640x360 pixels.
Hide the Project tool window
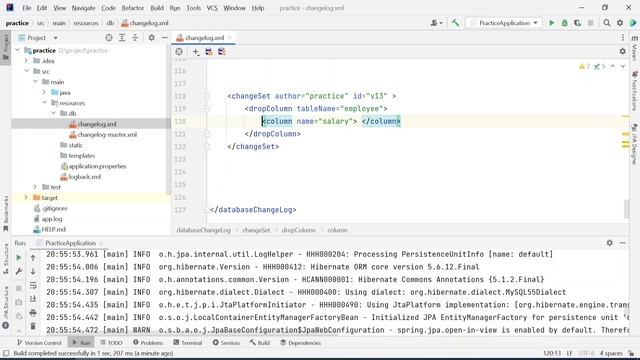coord(164,38)
